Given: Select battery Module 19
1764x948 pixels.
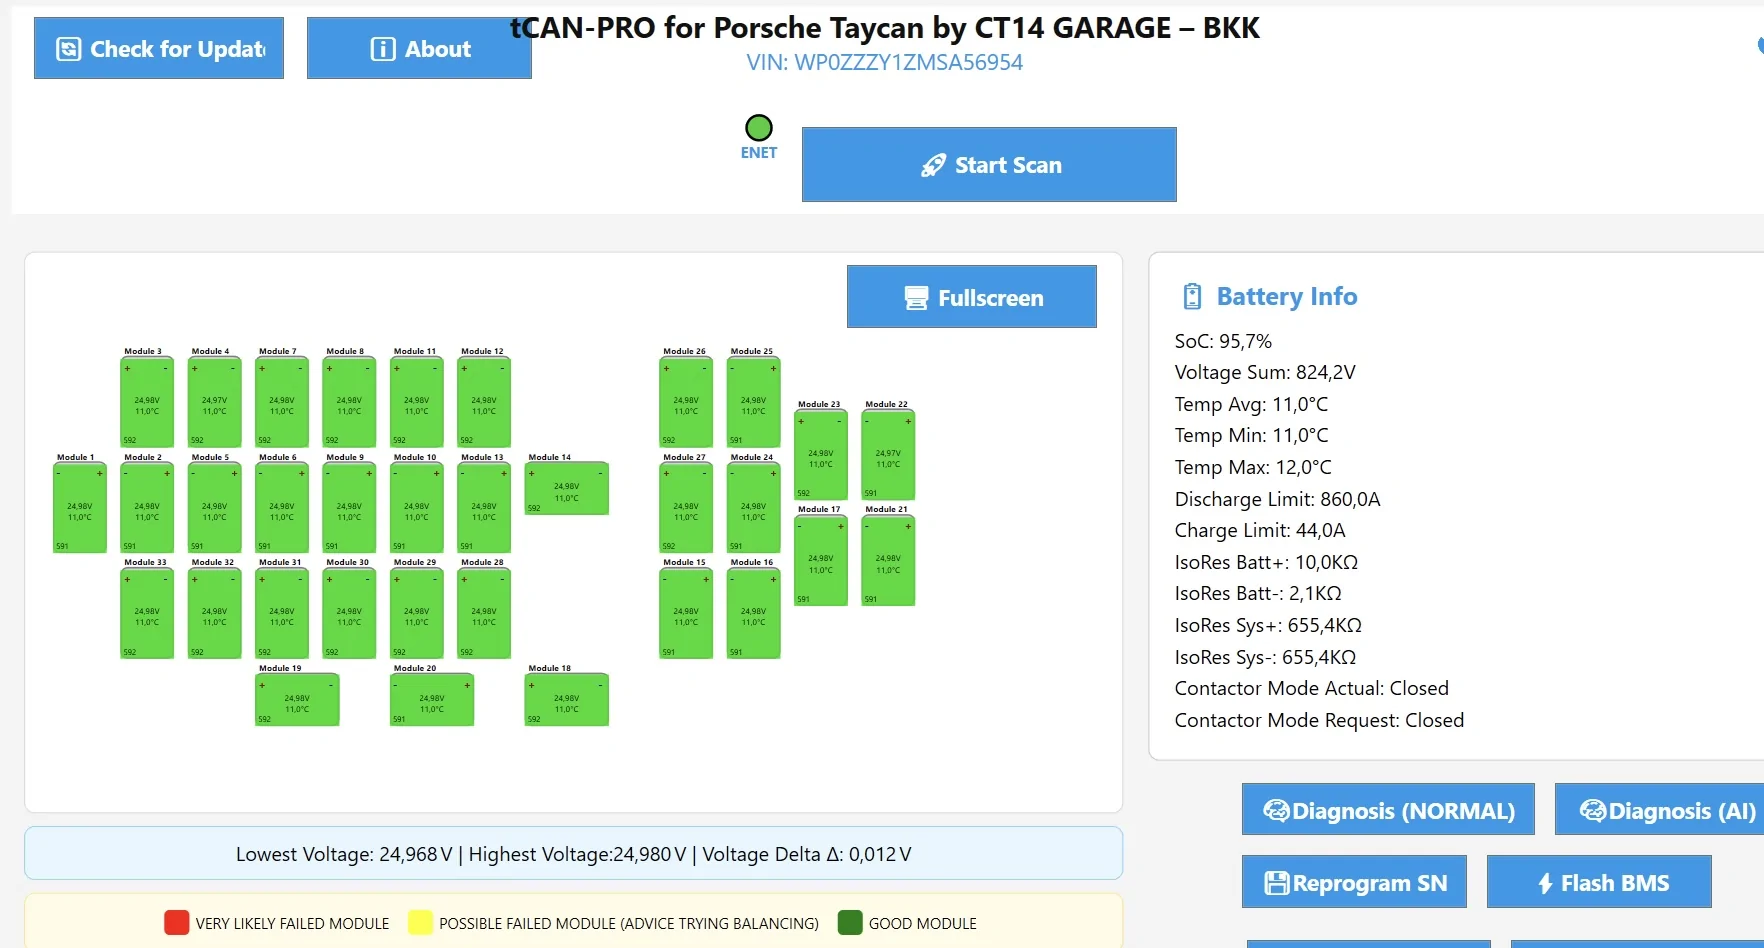Looking at the screenshot, I should point(297,699).
